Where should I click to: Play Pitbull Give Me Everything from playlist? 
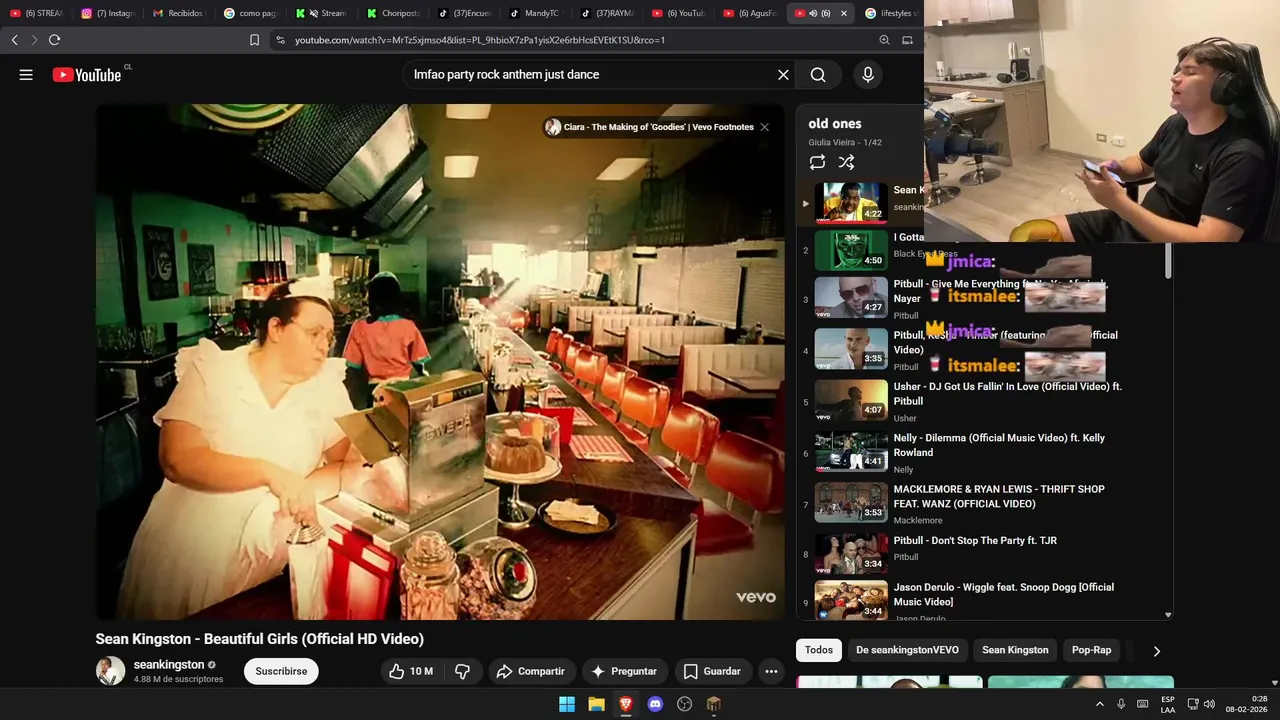(x=851, y=298)
